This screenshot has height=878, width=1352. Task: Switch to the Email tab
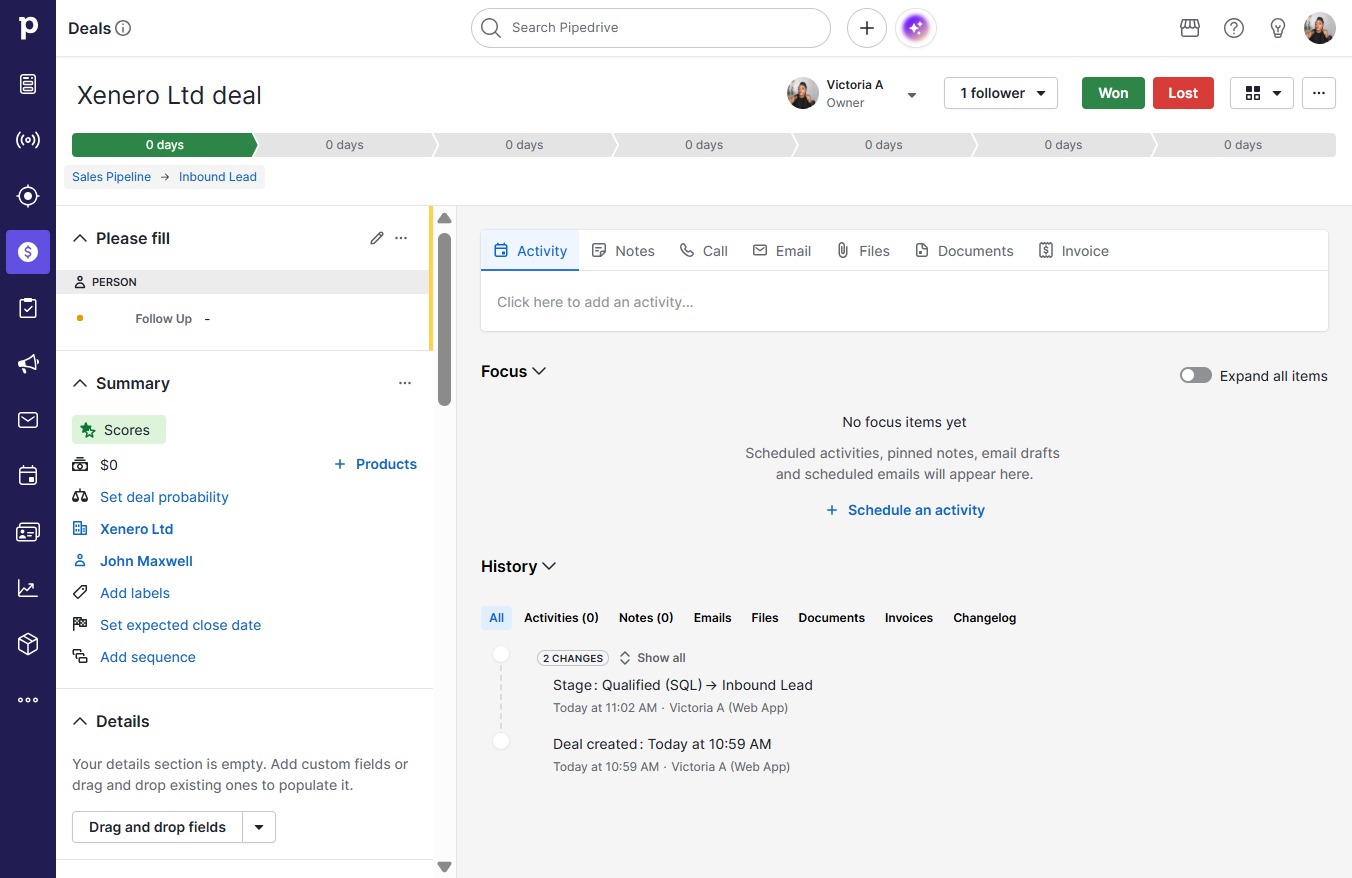tap(782, 251)
